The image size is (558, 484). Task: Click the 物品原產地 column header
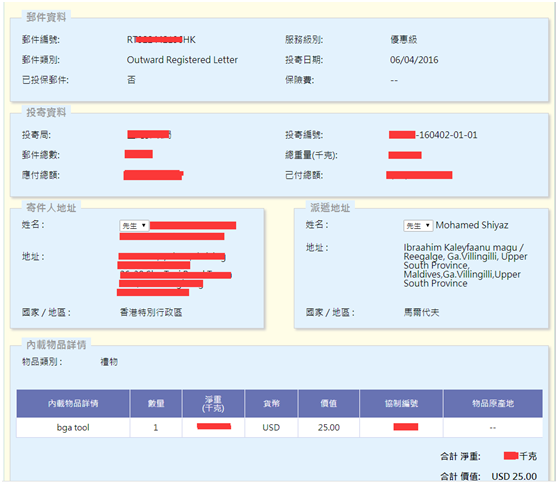tap(493, 403)
